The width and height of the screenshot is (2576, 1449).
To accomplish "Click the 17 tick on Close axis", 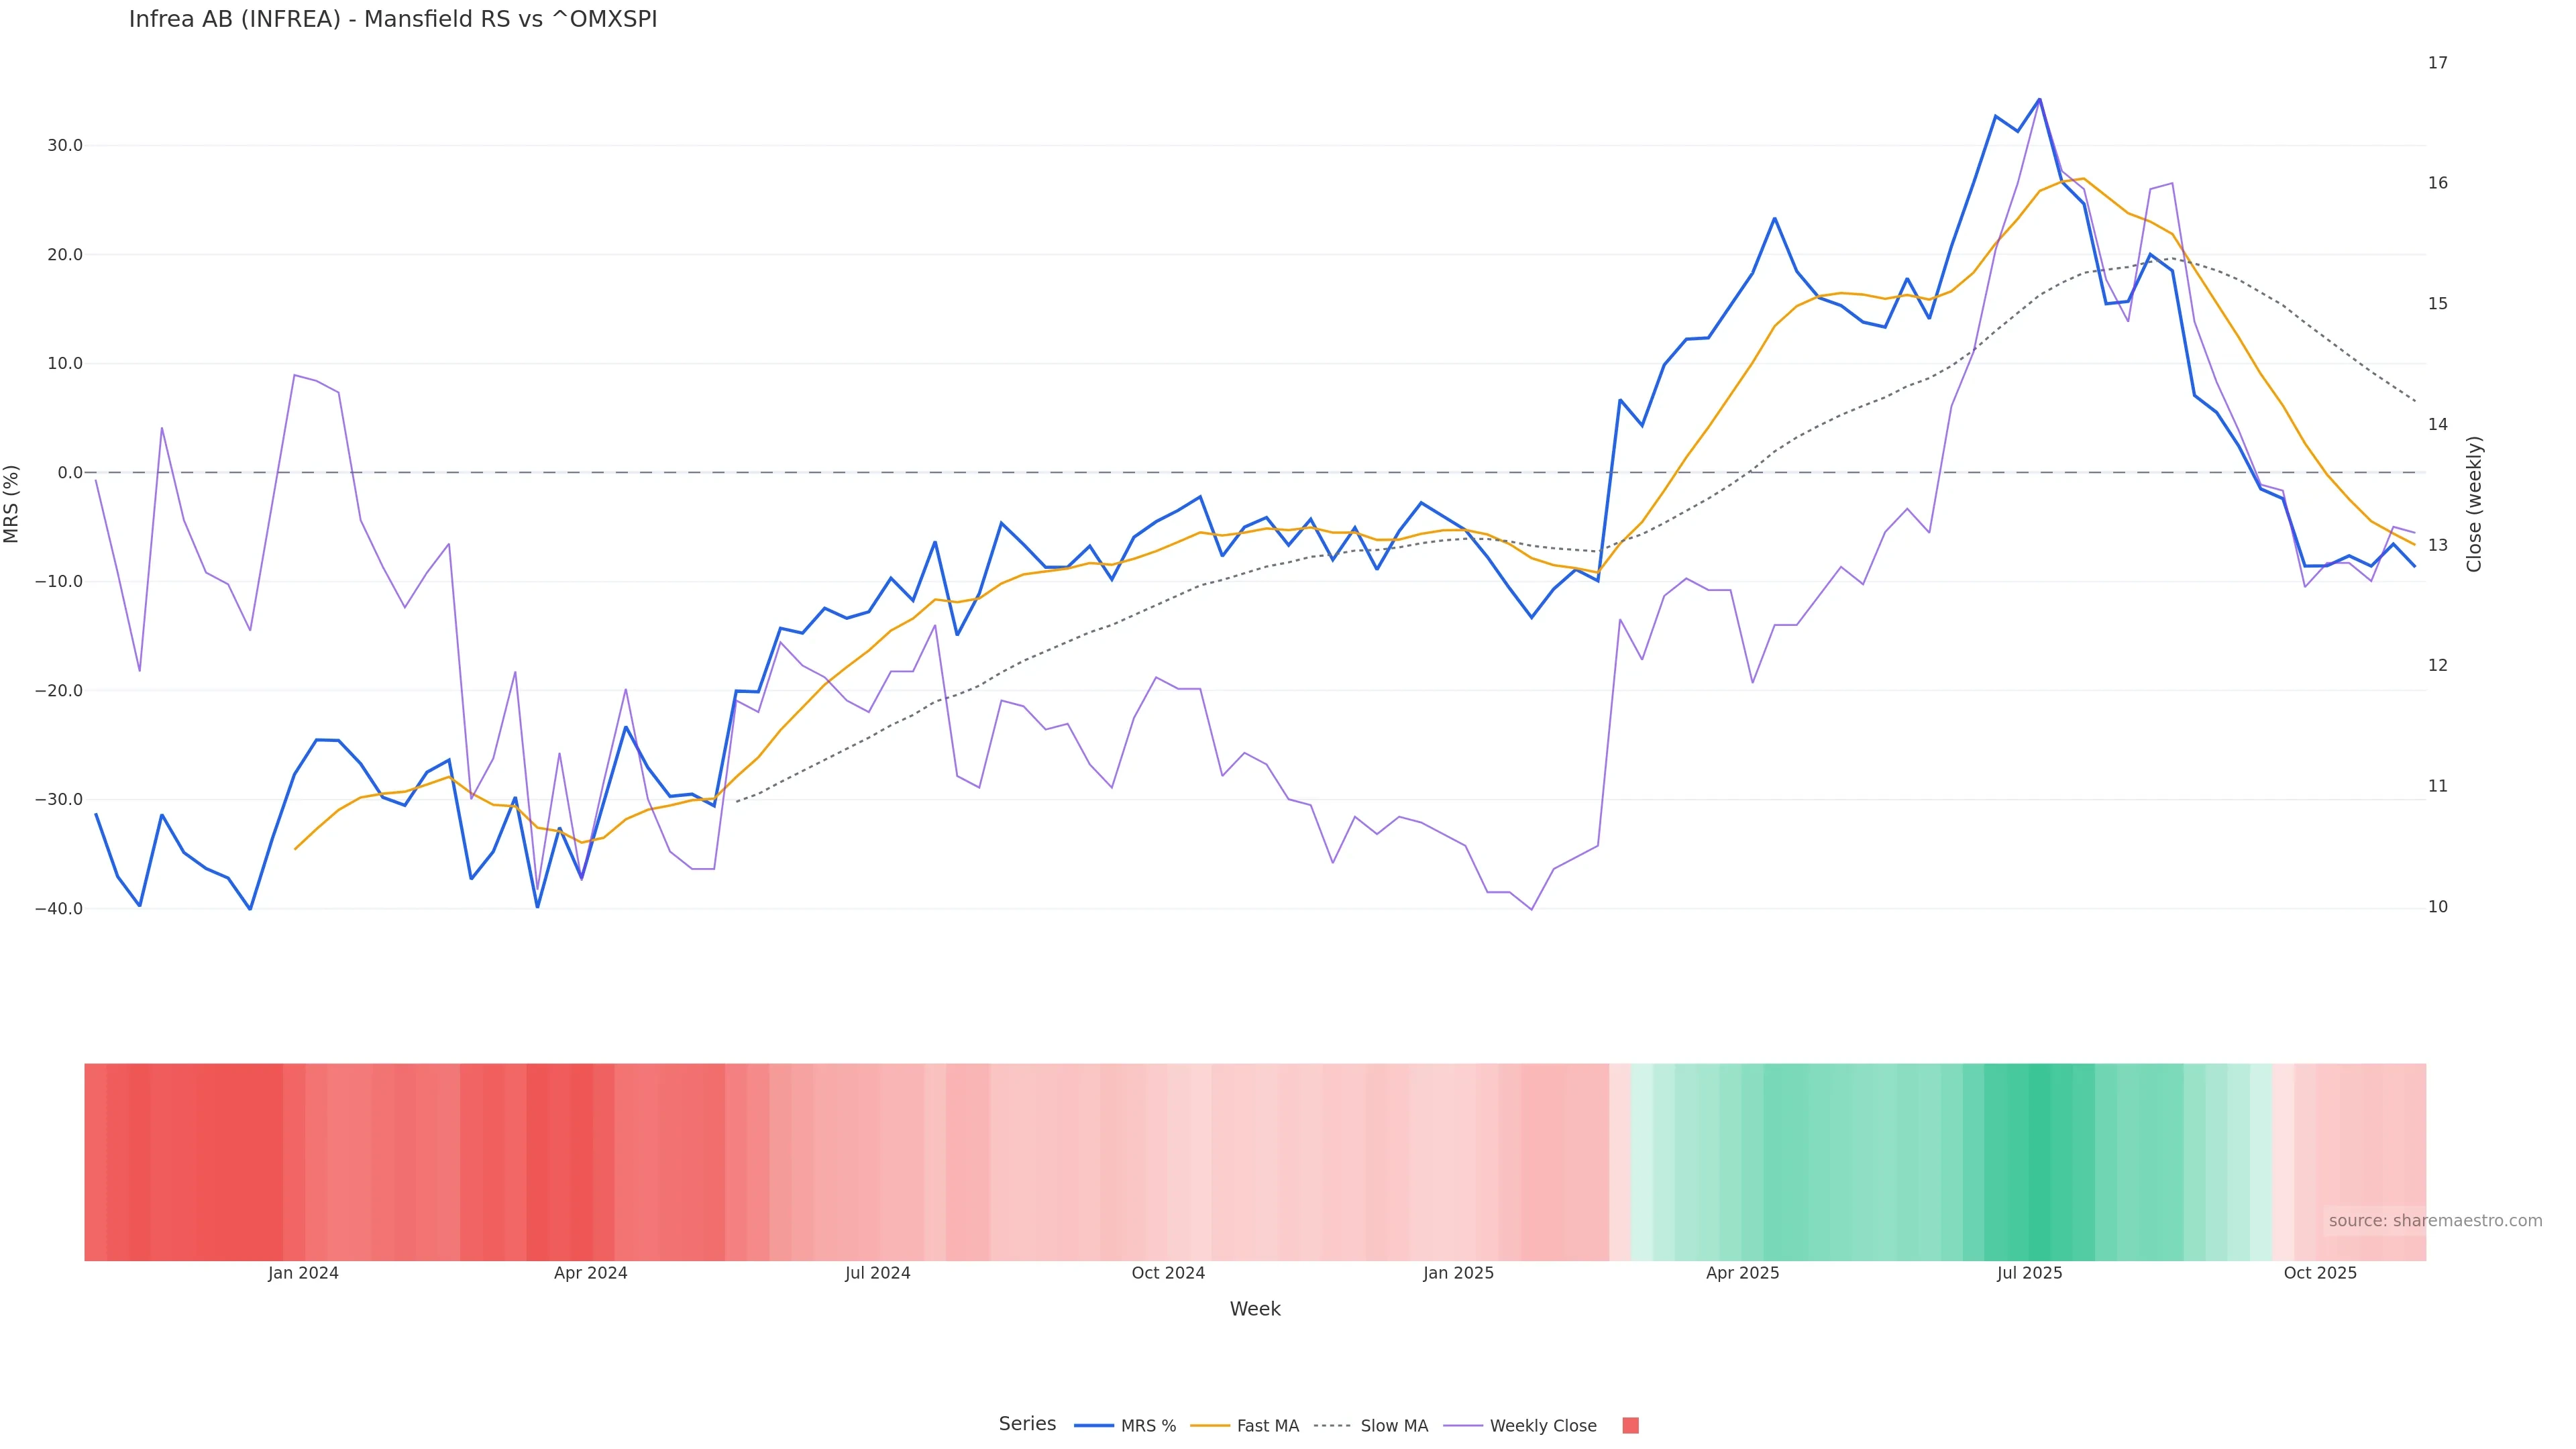I will [x=2438, y=63].
